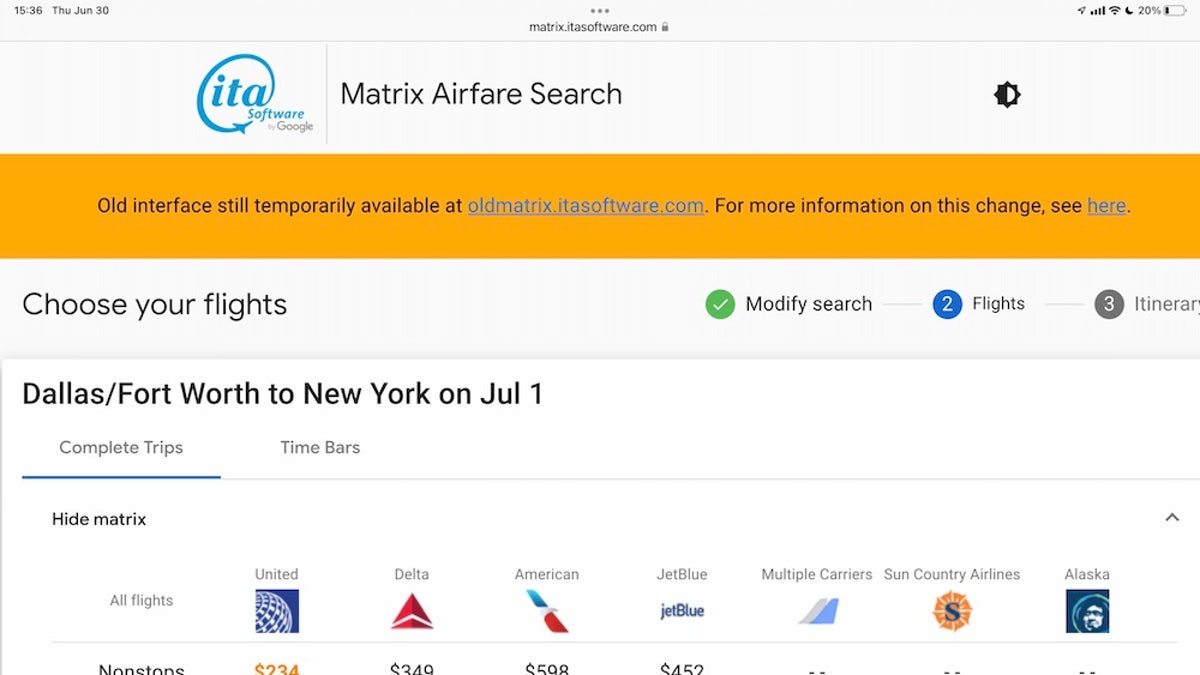
Task: Click the American Airlines logo
Action: 547,611
